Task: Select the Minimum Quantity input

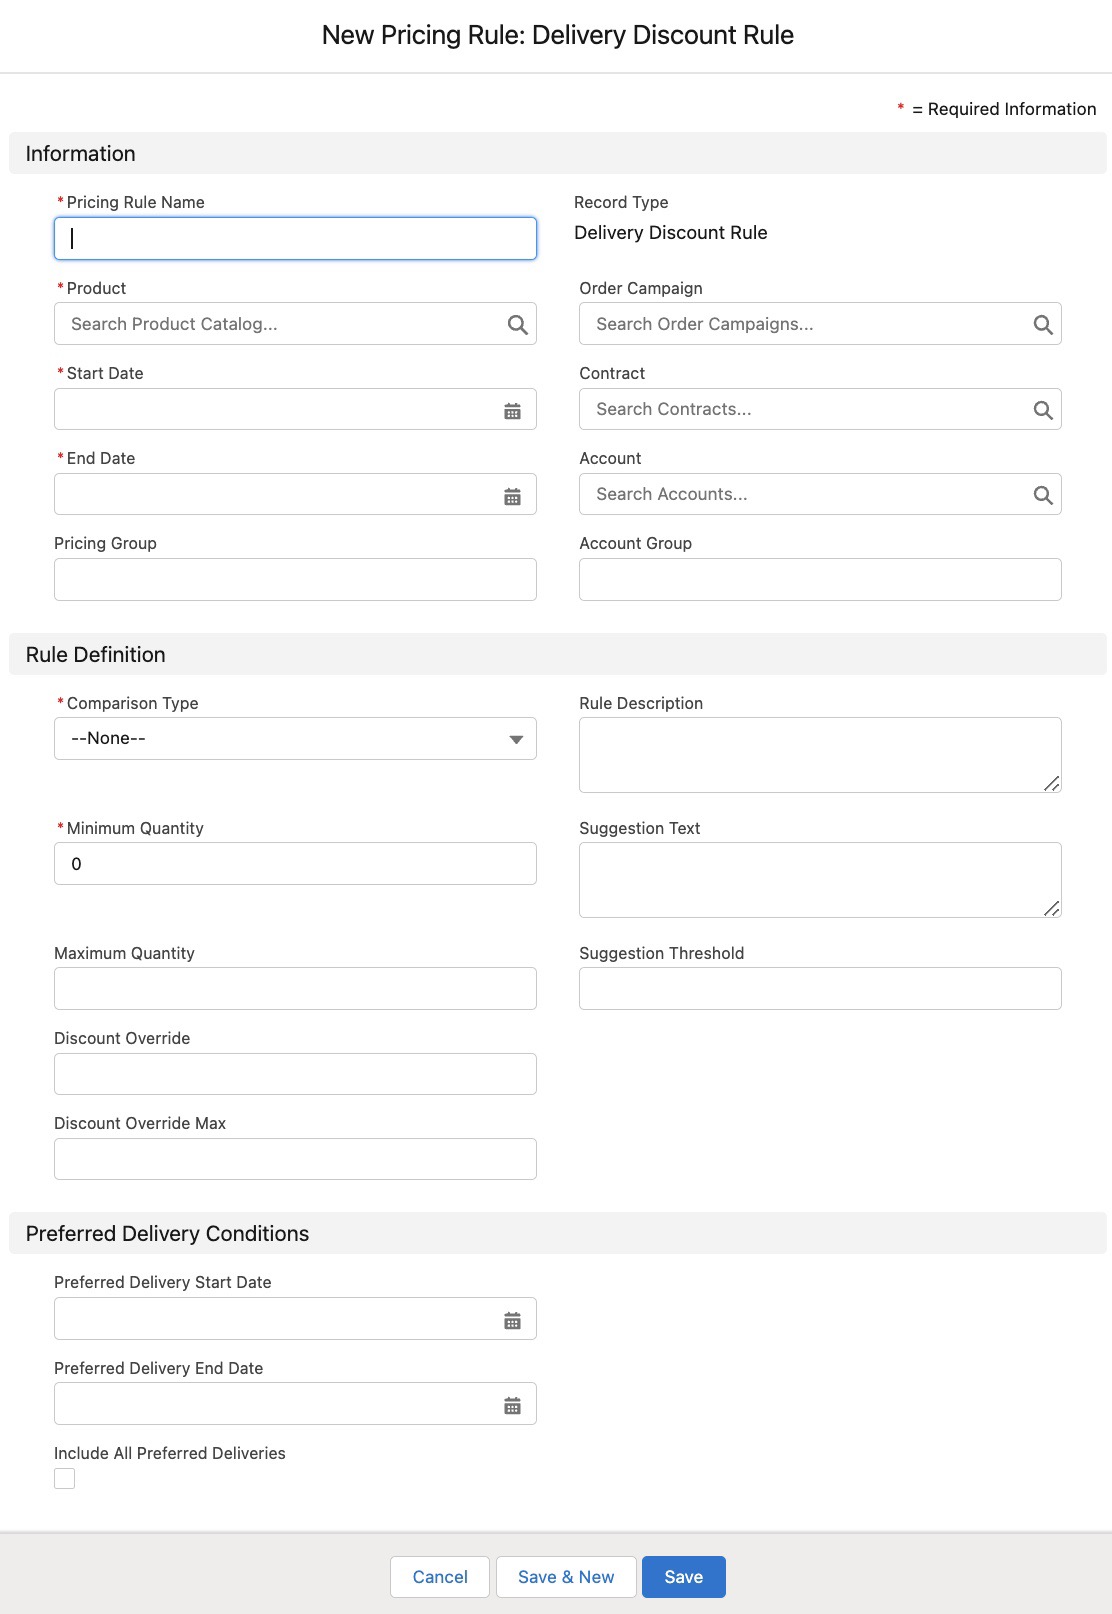Action: pyautogui.click(x=295, y=864)
